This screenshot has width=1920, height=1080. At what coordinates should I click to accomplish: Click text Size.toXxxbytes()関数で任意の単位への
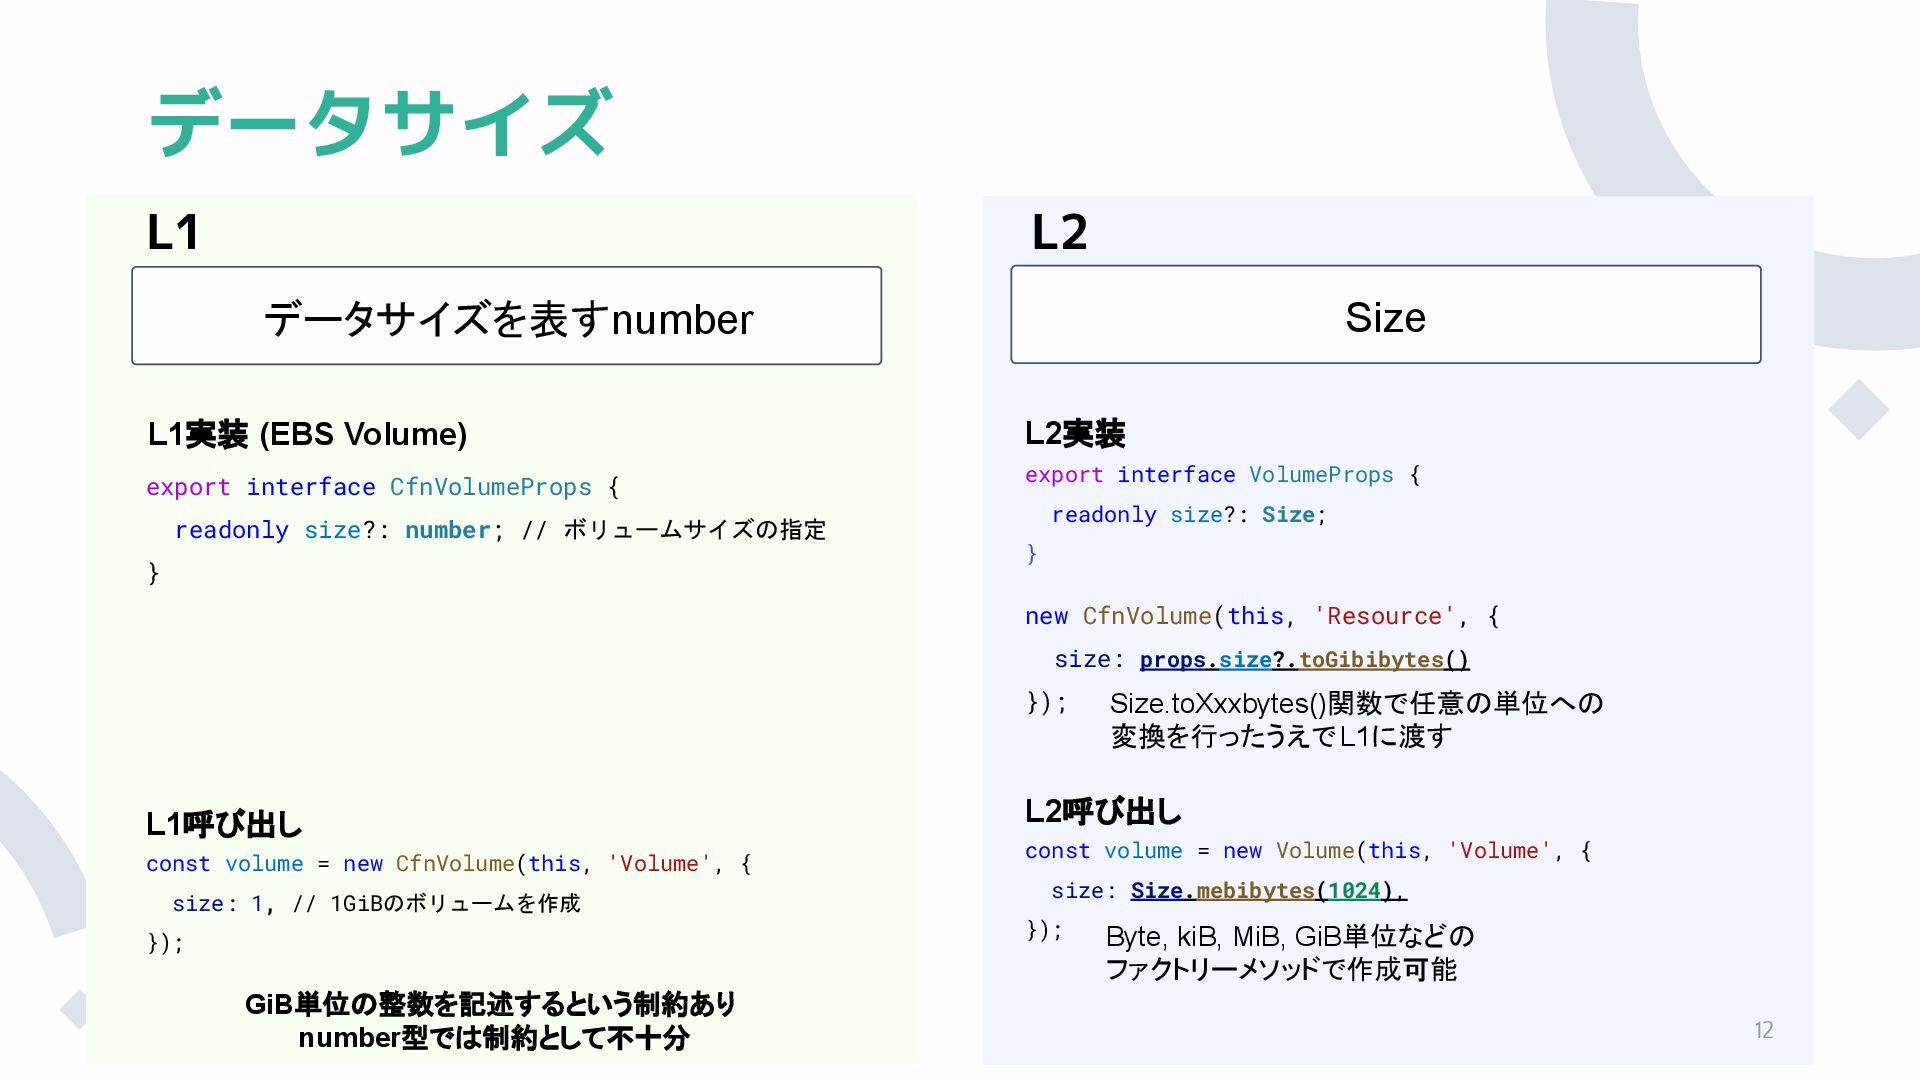click(x=1356, y=703)
